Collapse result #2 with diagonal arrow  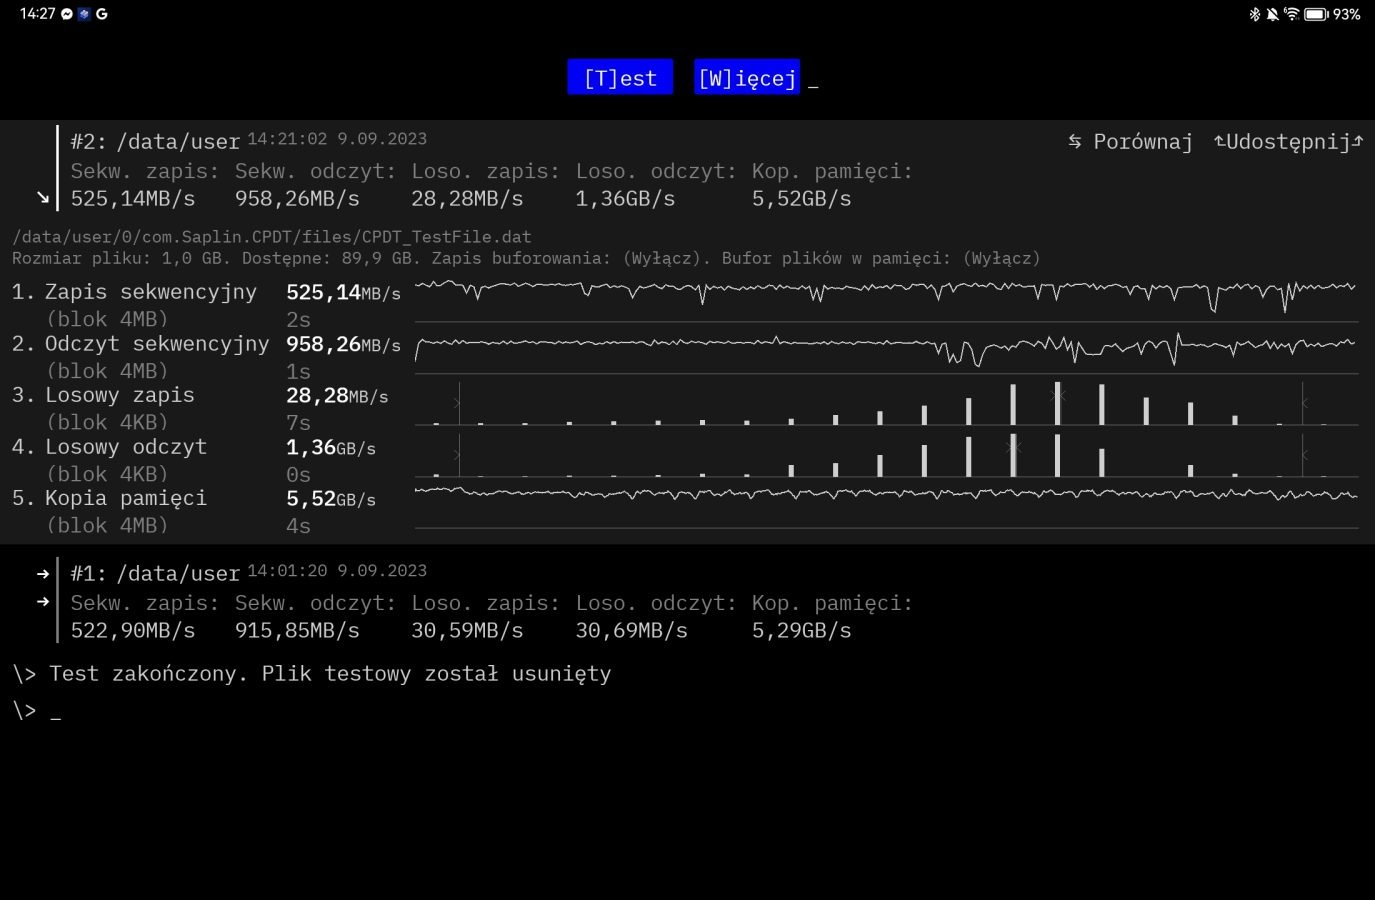coord(43,198)
